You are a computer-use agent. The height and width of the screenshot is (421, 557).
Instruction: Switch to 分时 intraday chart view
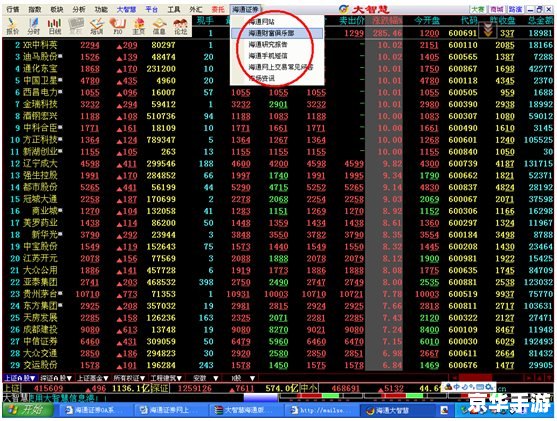(33, 26)
